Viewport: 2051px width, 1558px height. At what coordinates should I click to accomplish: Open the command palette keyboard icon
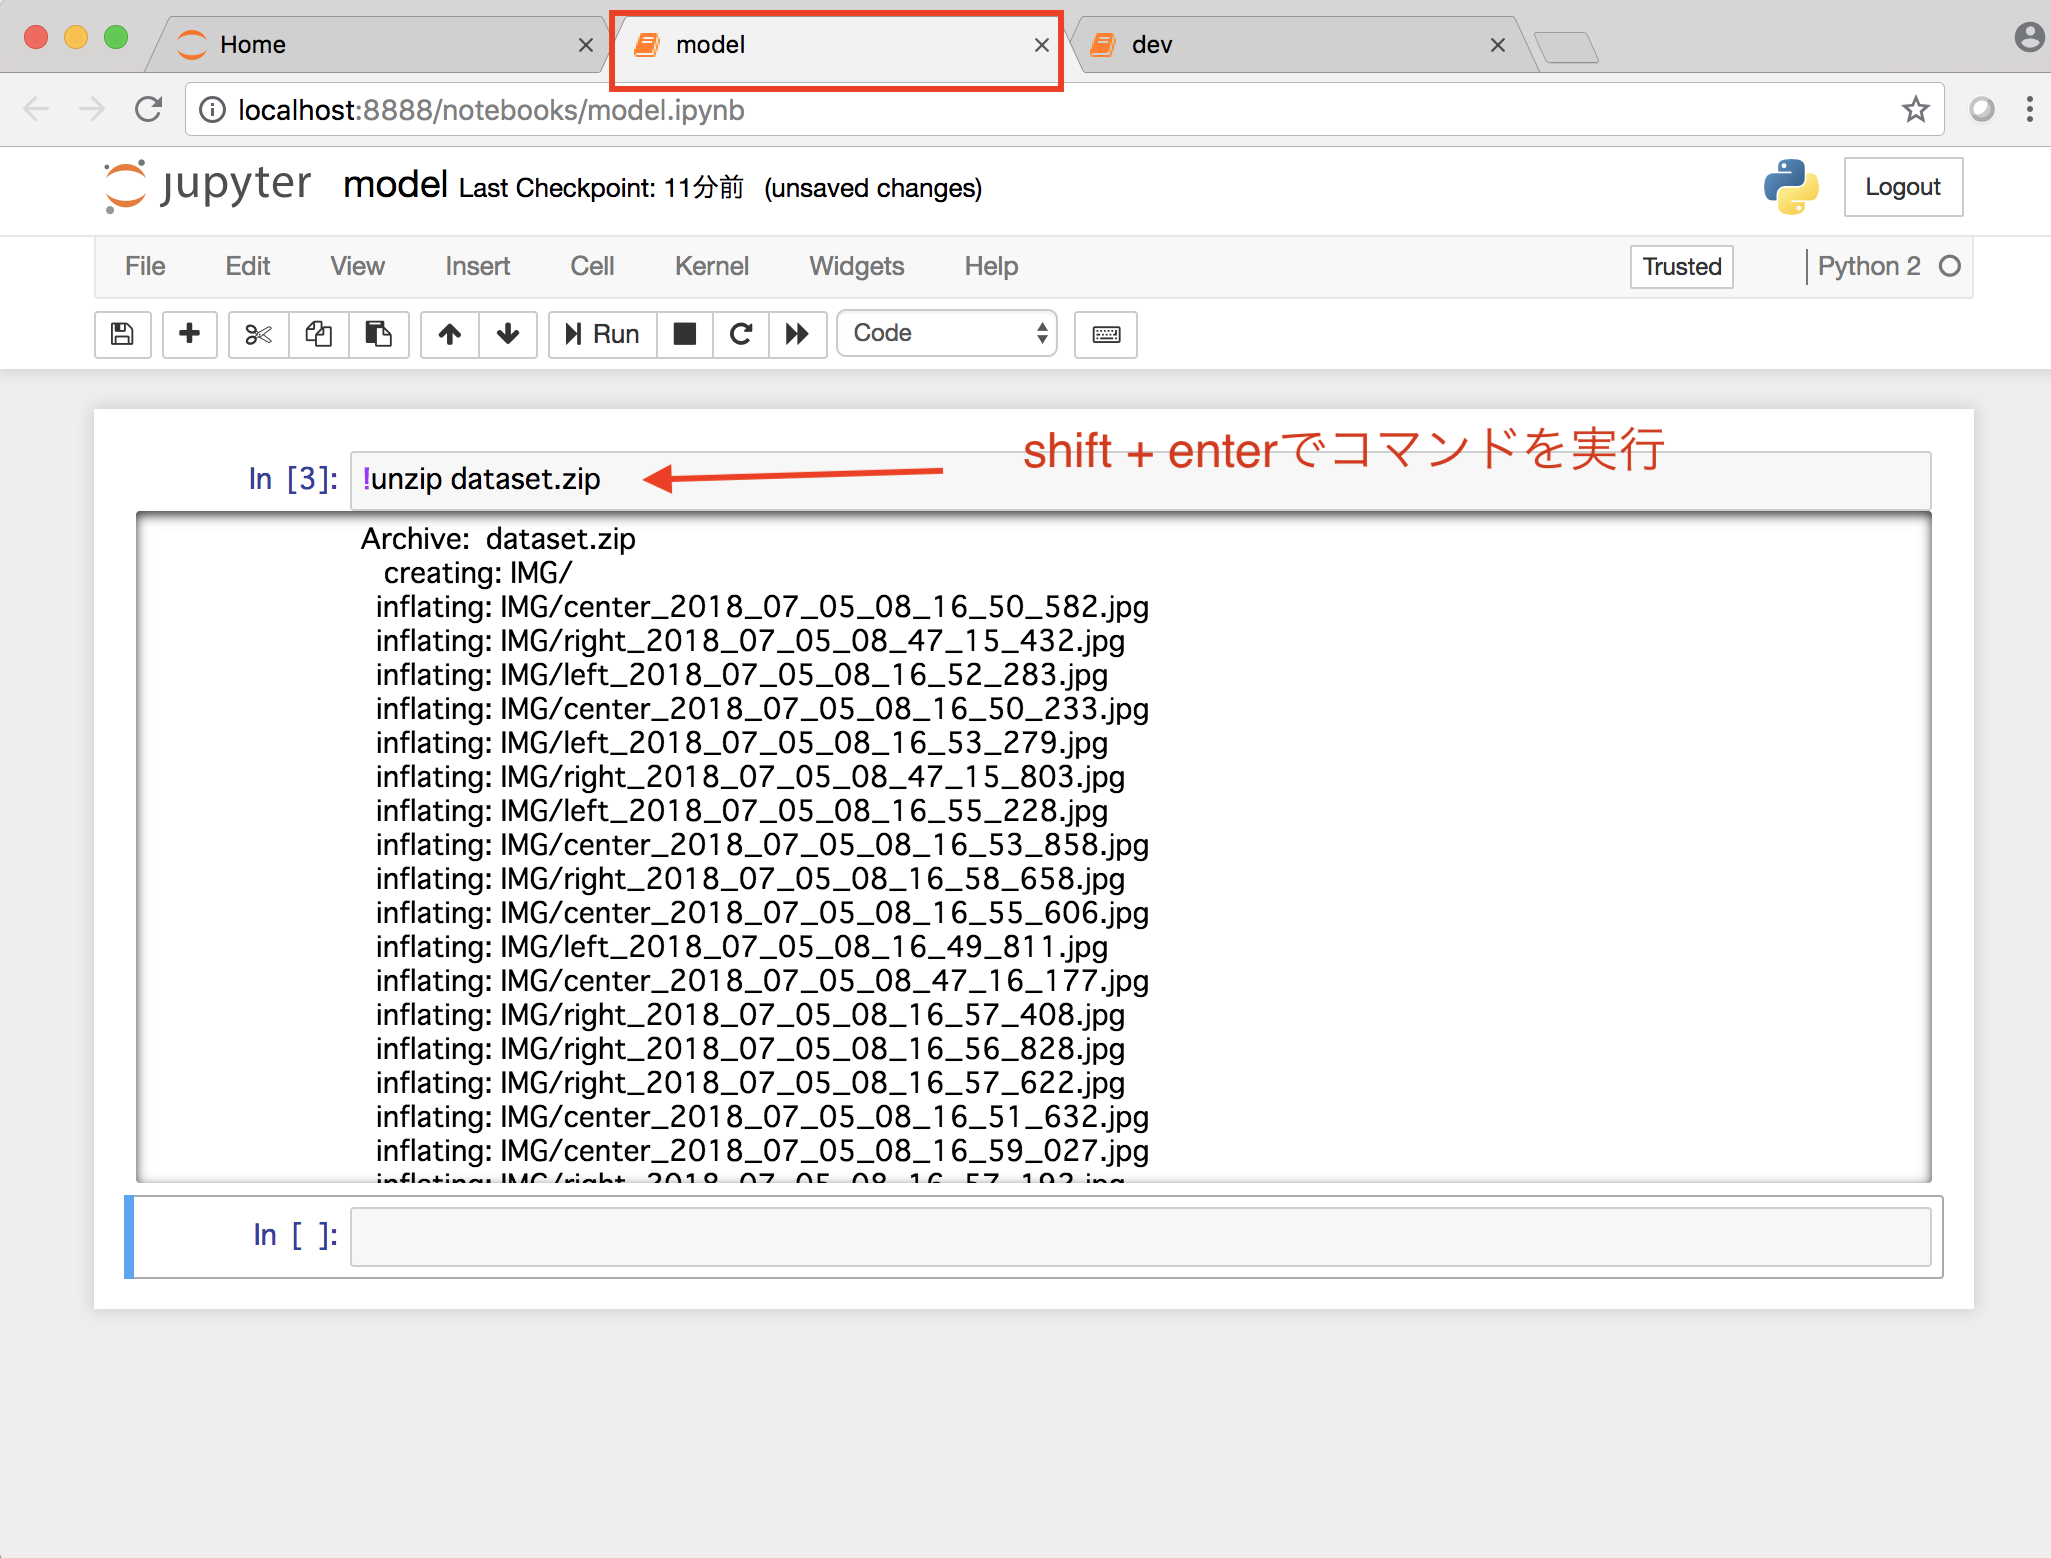point(1106,334)
